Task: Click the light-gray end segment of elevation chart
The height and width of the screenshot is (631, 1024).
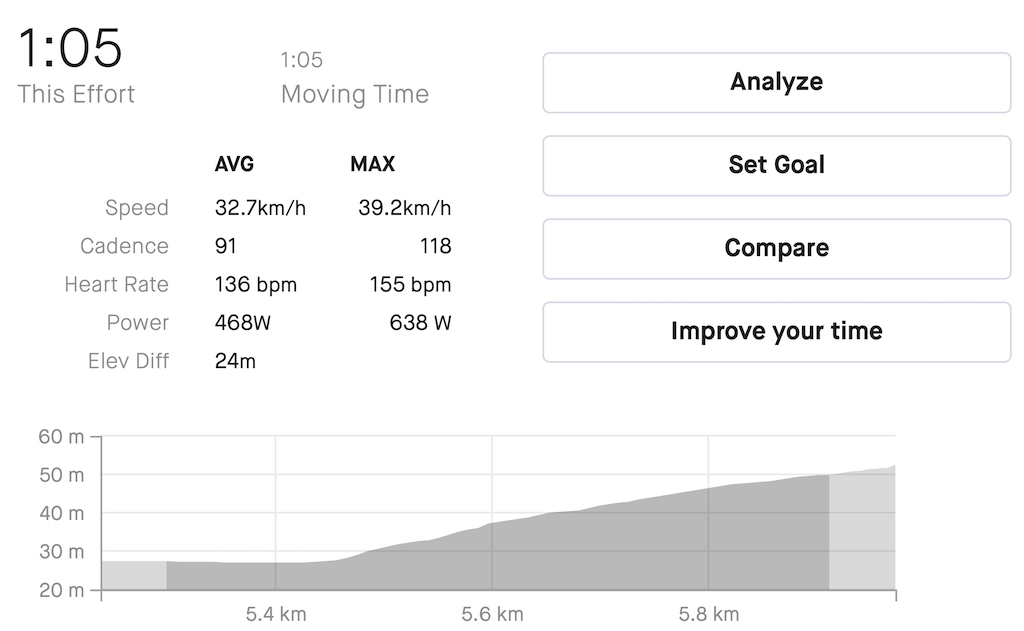Action: [862, 530]
